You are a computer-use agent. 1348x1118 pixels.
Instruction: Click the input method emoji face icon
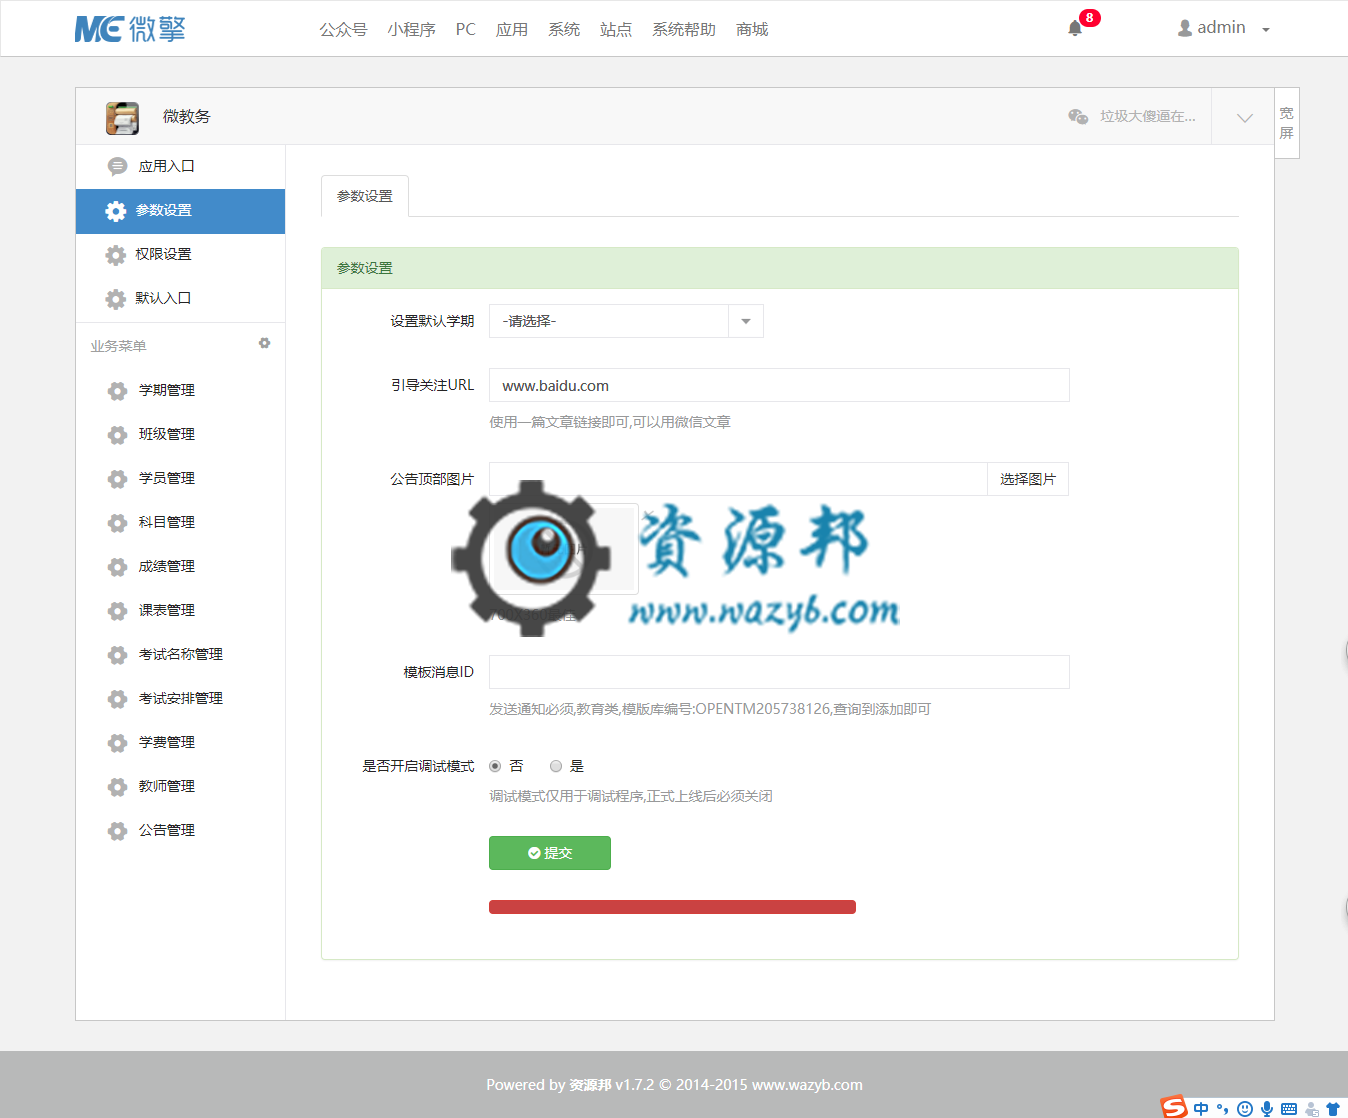[1245, 1108]
